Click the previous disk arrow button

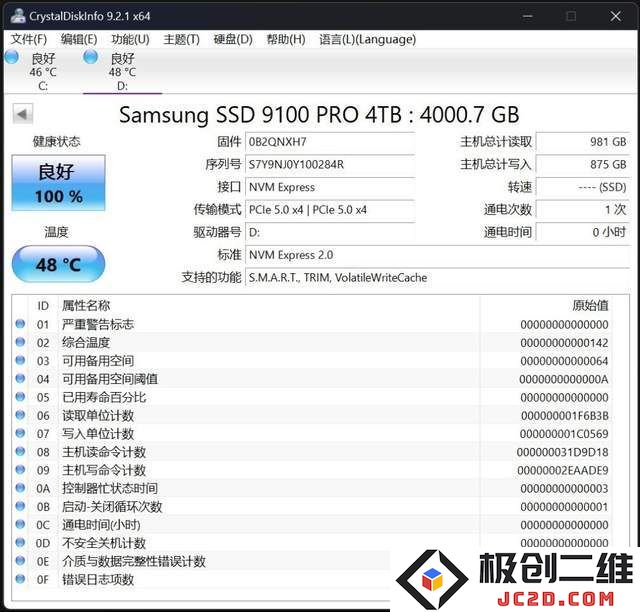point(22,114)
